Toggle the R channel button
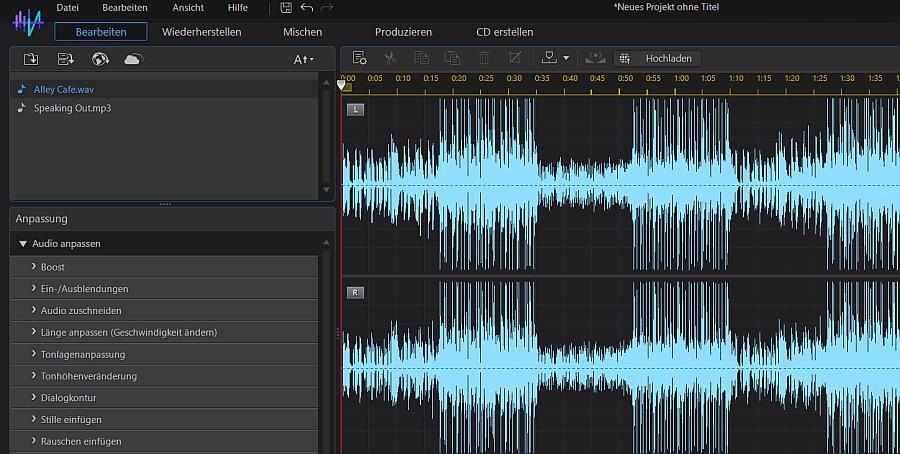Image resolution: width=900 pixels, height=454 pixels. (355, 292)
